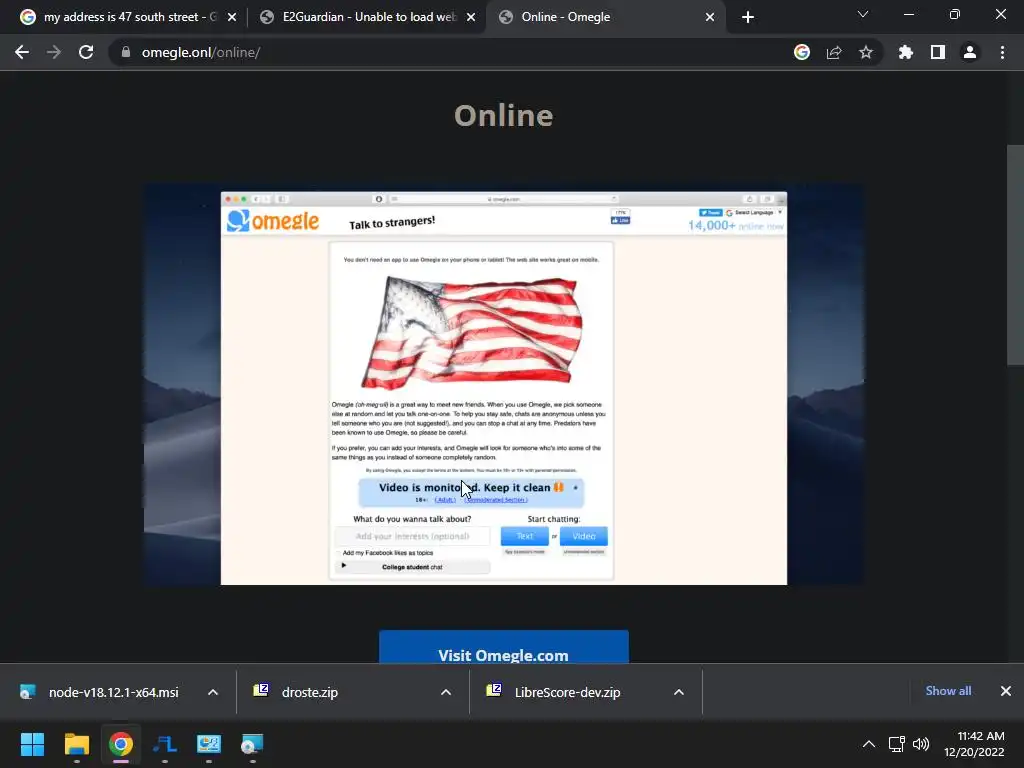Viewport: 1024px width, 768px height.
Task: Close the downloads bar
Action: (1006, 691)
